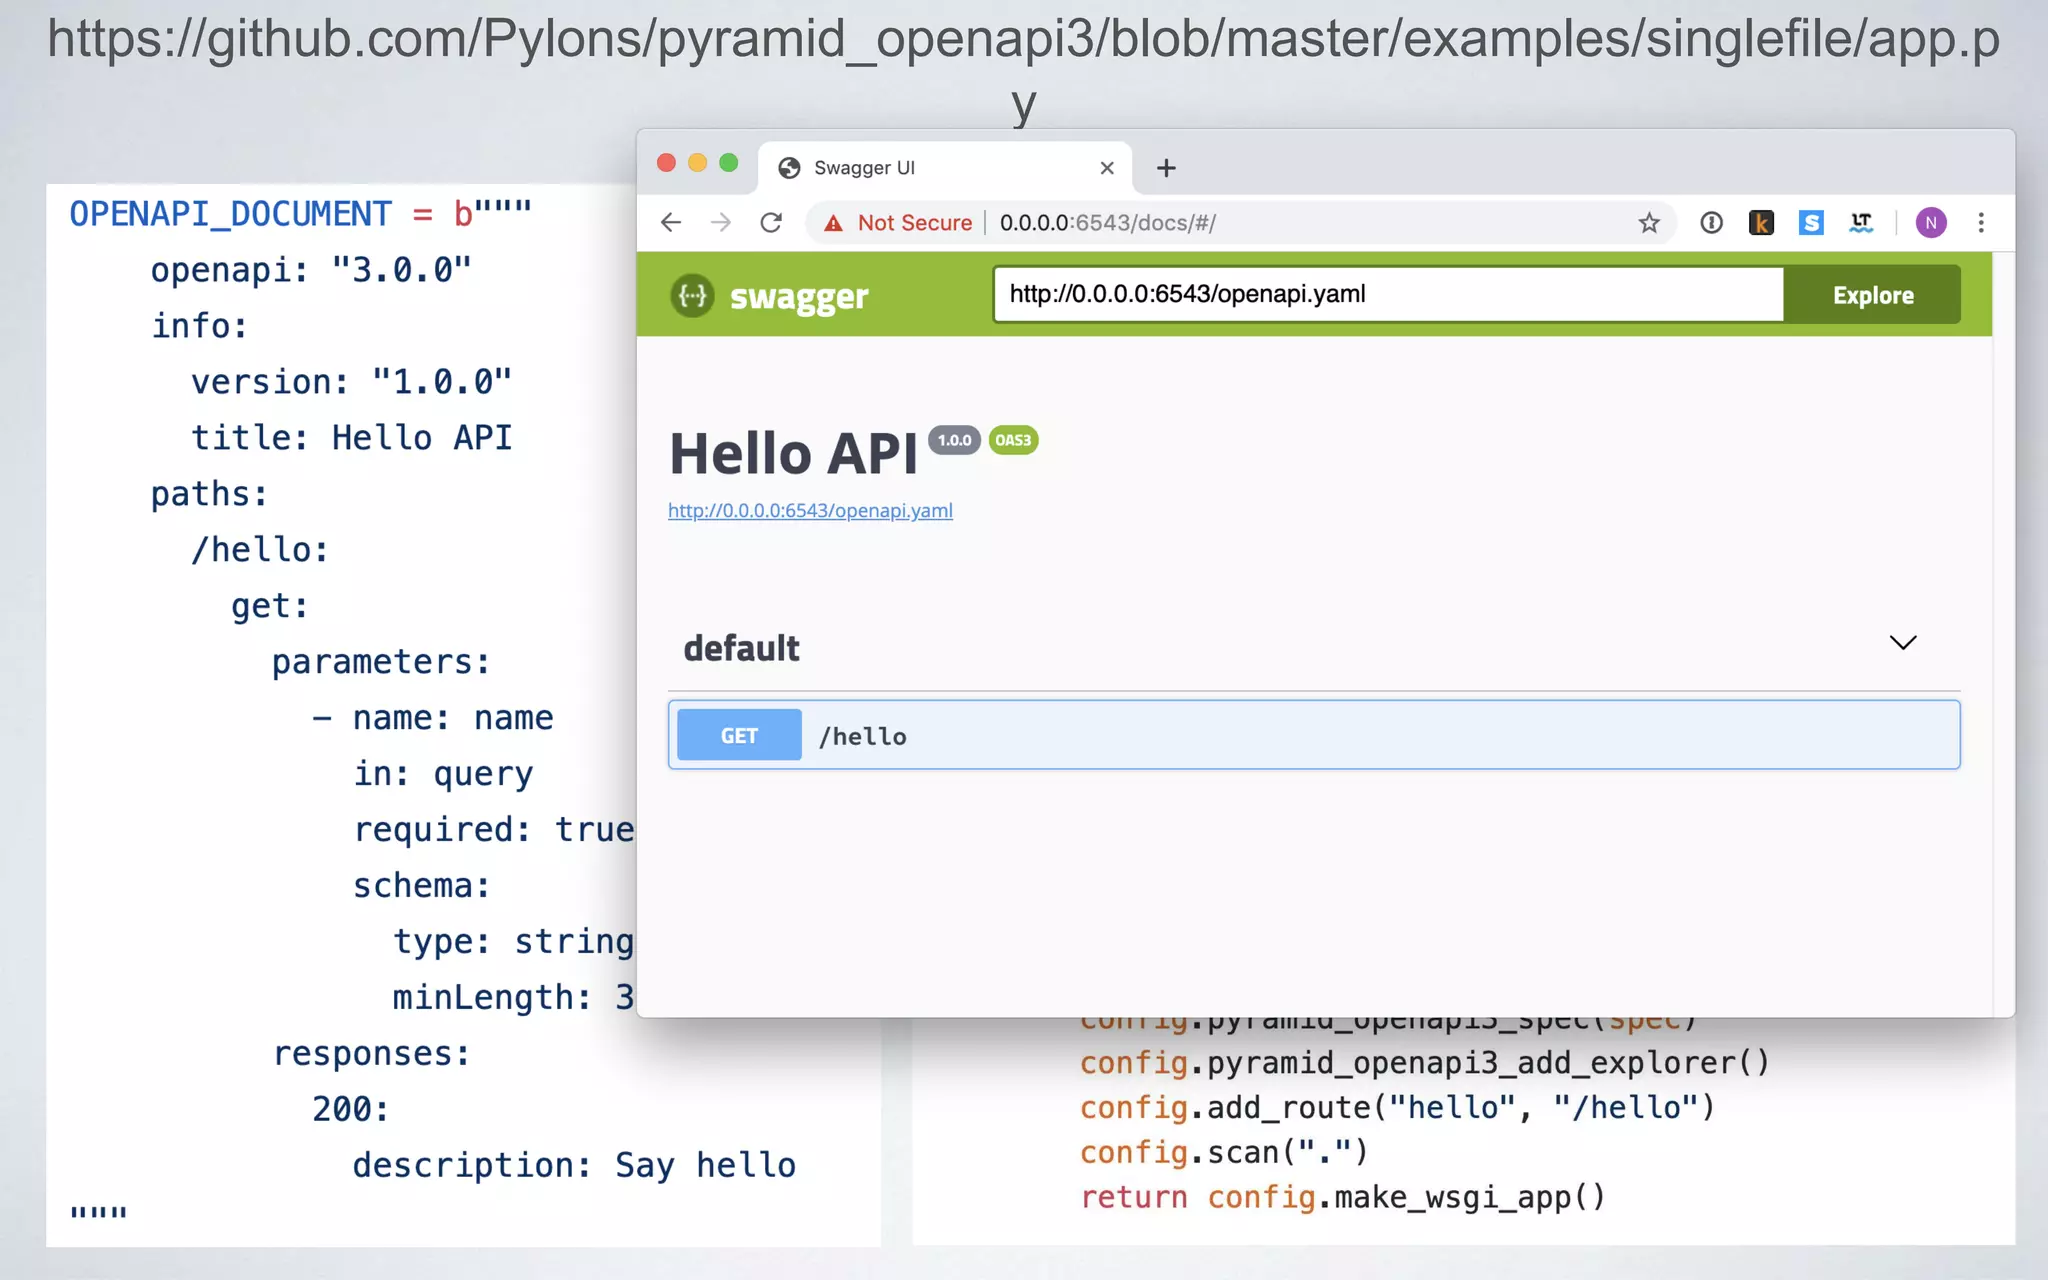Image resolution: width=2048 pixels, height=1280 pixels.
Task: Click the /hello: code line
Action: point(260,550)
